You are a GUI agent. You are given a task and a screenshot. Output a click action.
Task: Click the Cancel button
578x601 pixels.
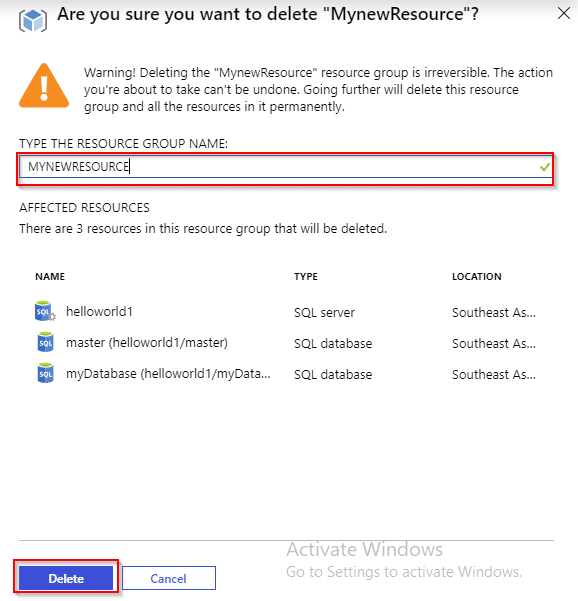tap(169, 578)
